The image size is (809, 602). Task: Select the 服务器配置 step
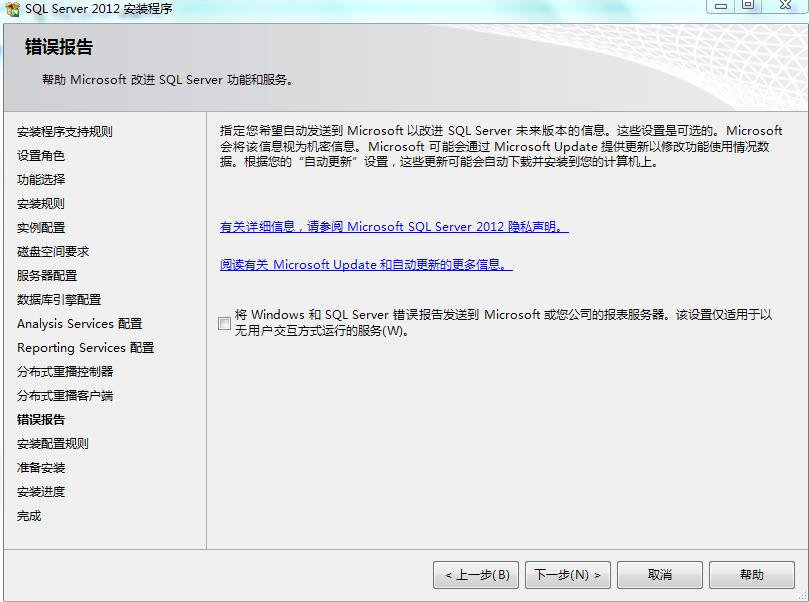pos(47,275)
